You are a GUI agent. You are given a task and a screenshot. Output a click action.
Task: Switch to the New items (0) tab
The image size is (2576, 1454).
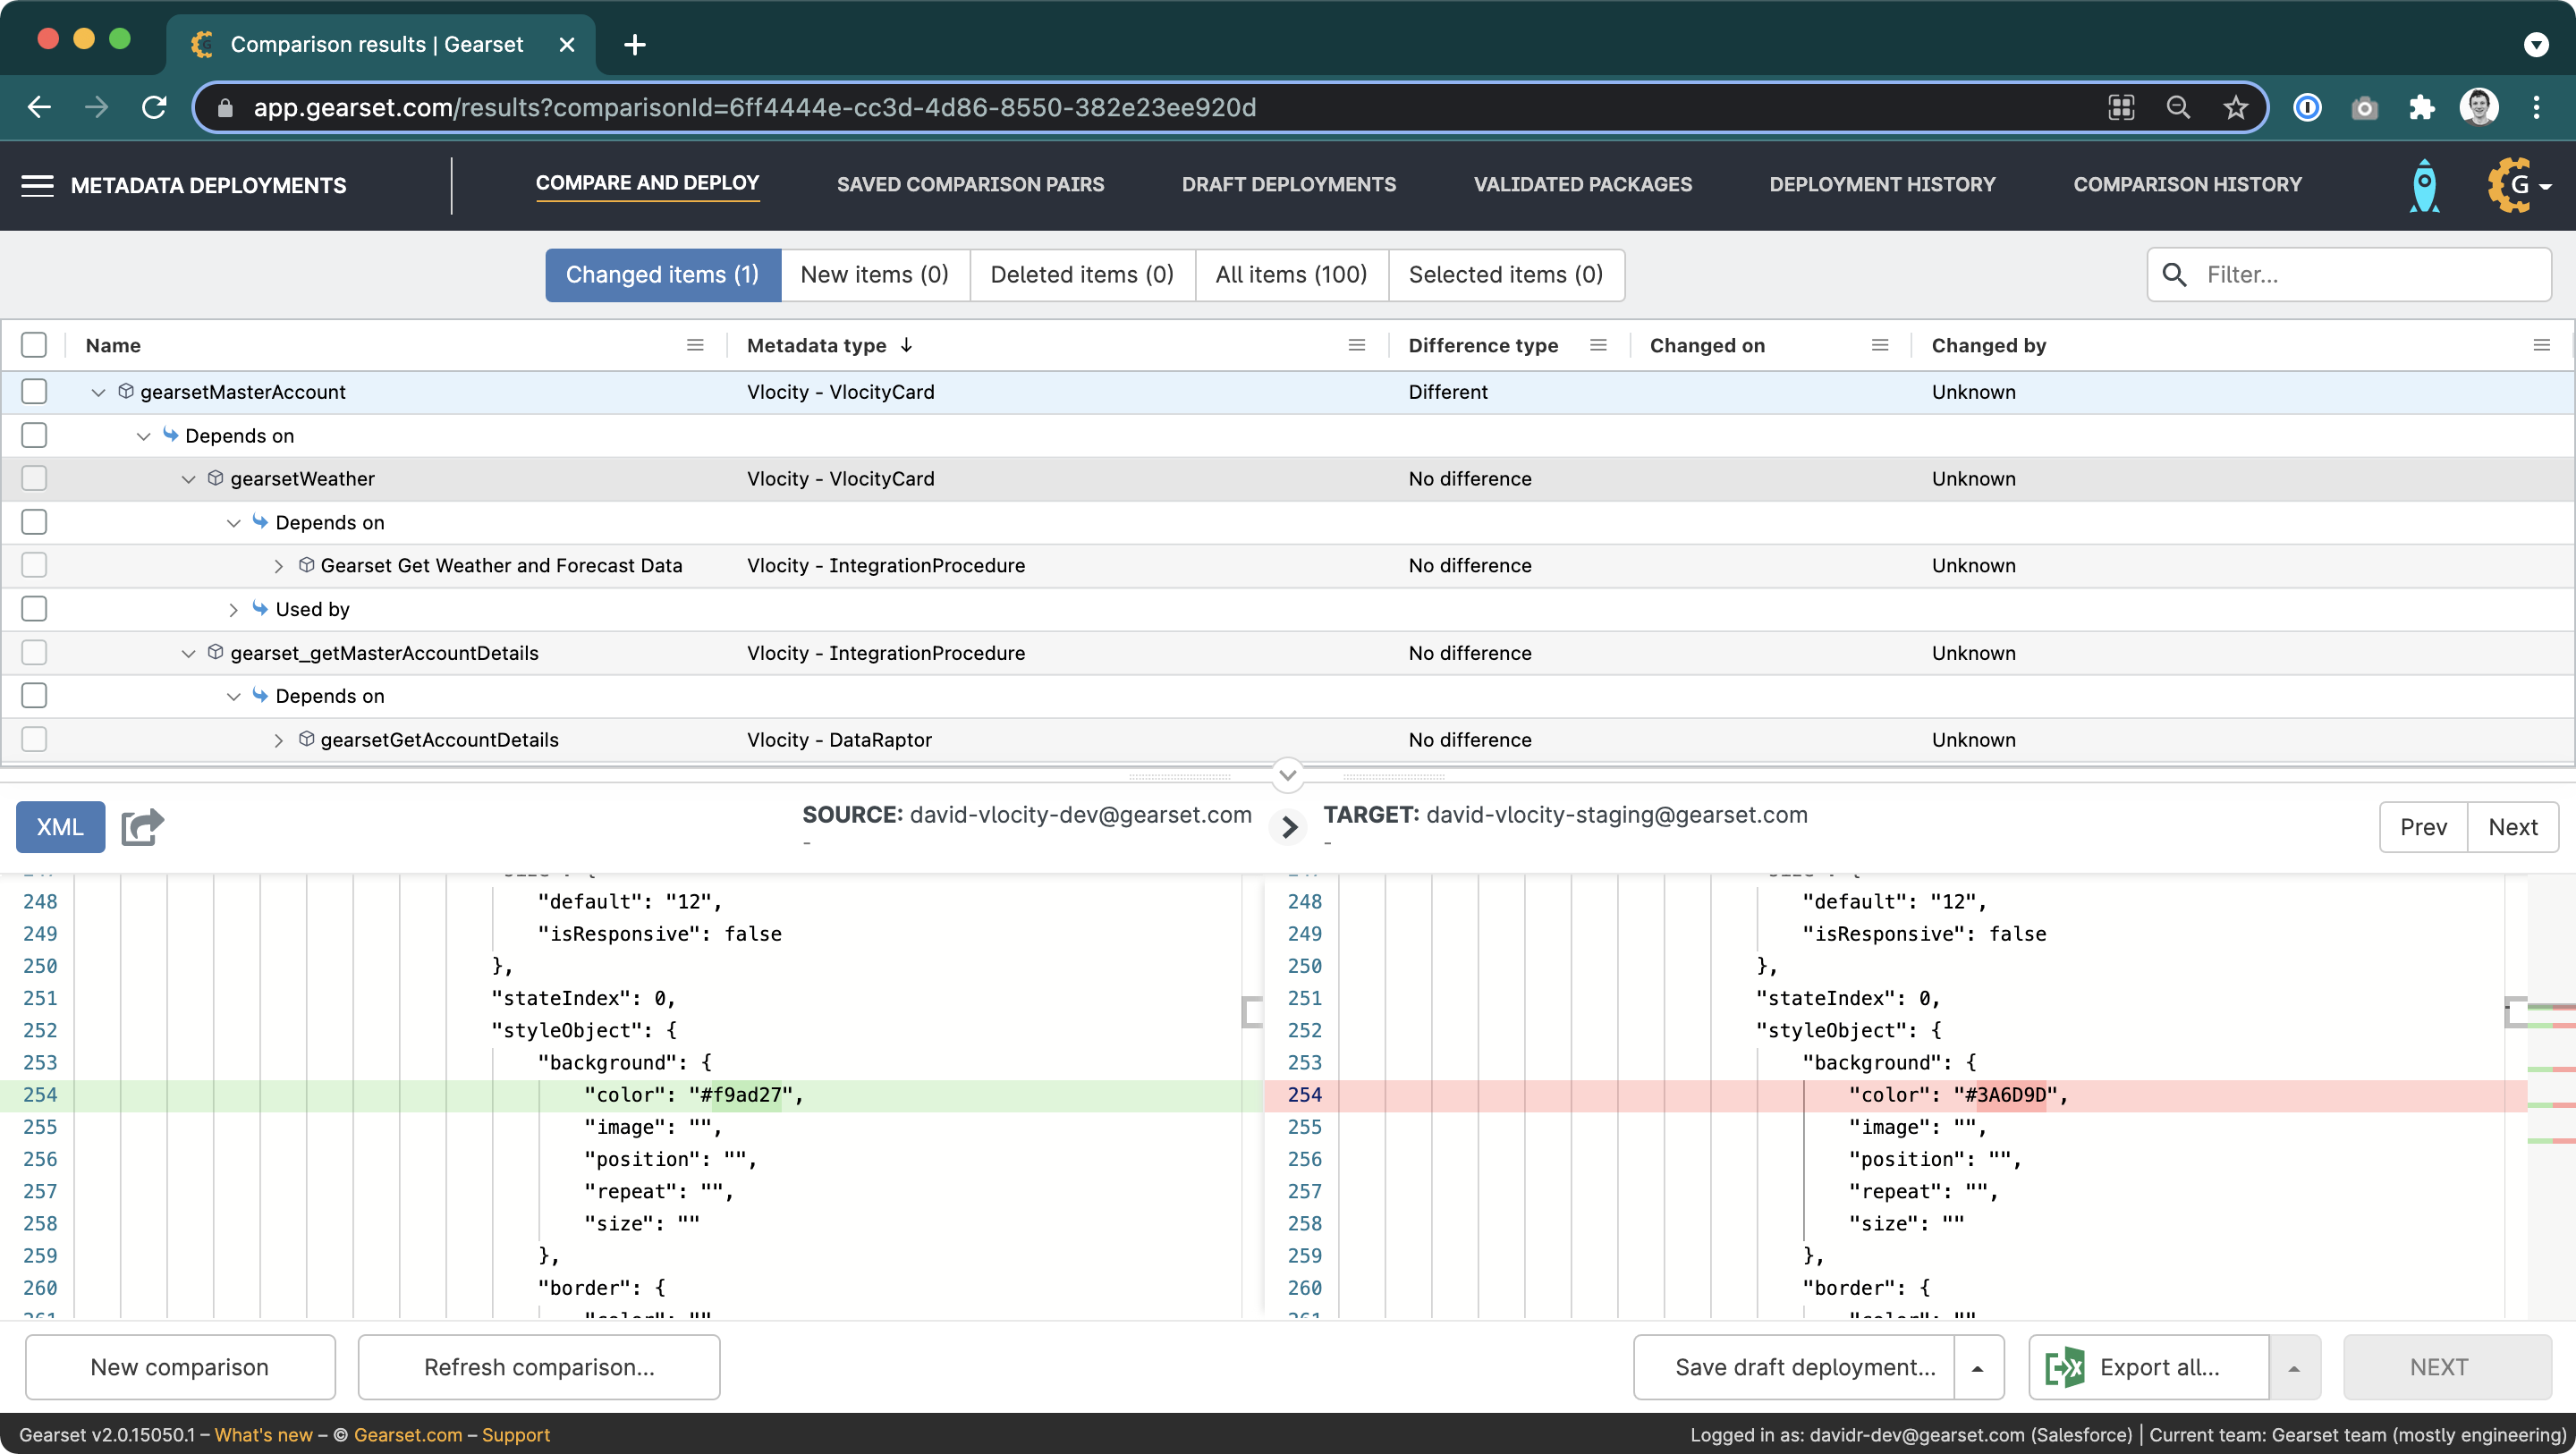pyautogui.click(x=875, y=275)
